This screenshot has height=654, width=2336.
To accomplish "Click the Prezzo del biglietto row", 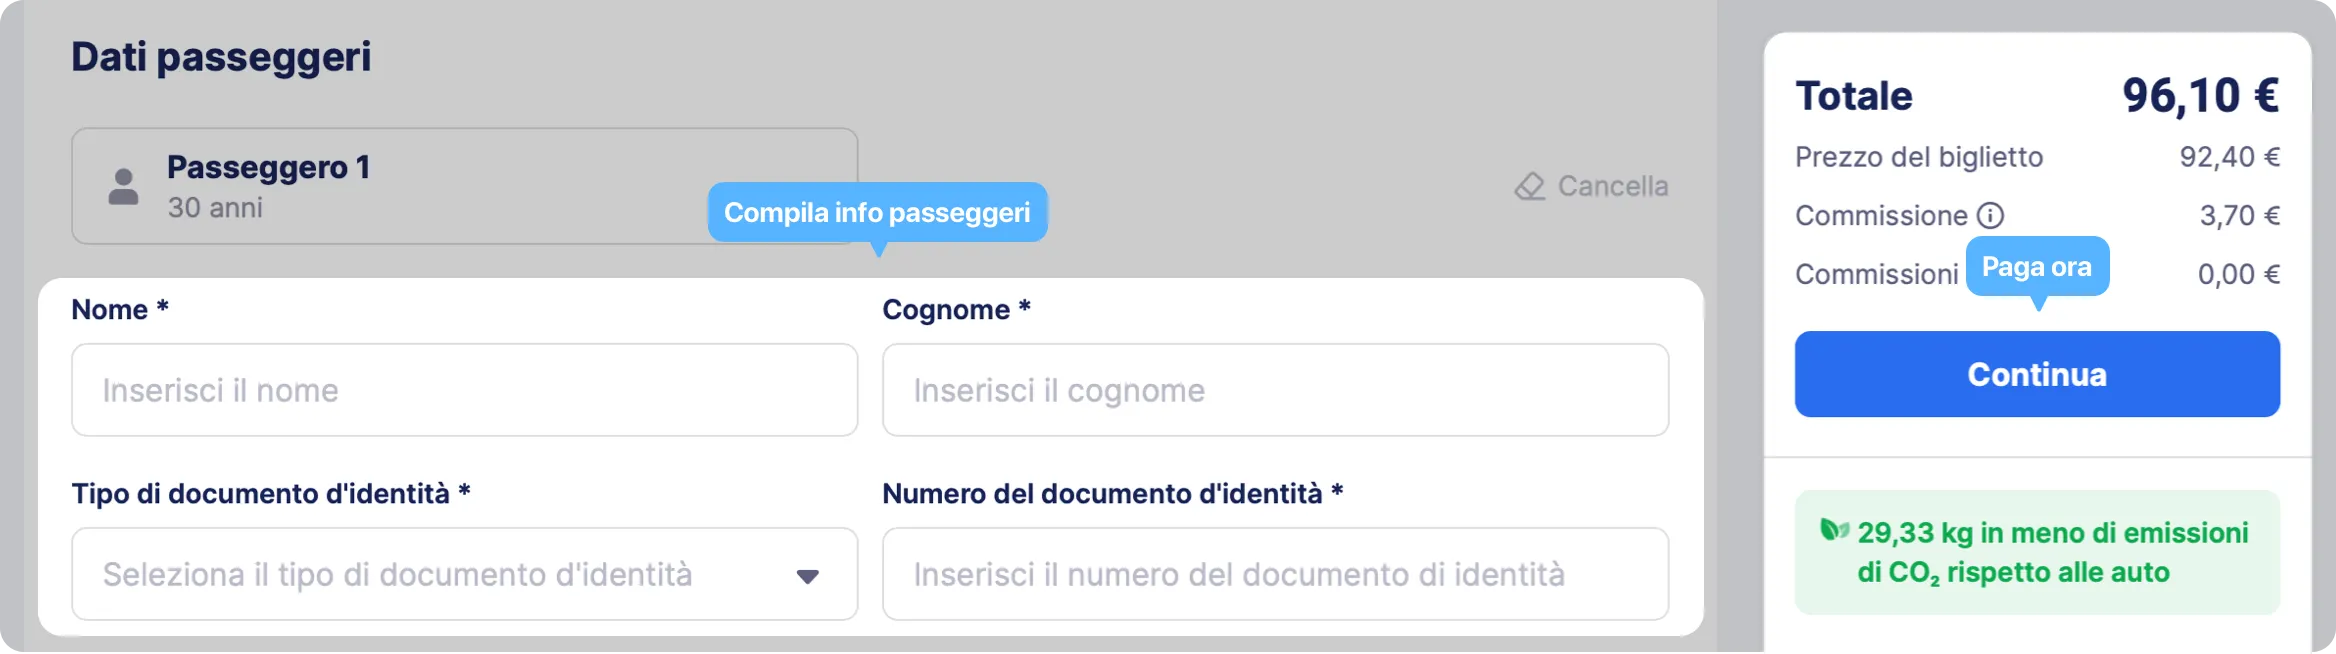I will [x=2037, y=157].
